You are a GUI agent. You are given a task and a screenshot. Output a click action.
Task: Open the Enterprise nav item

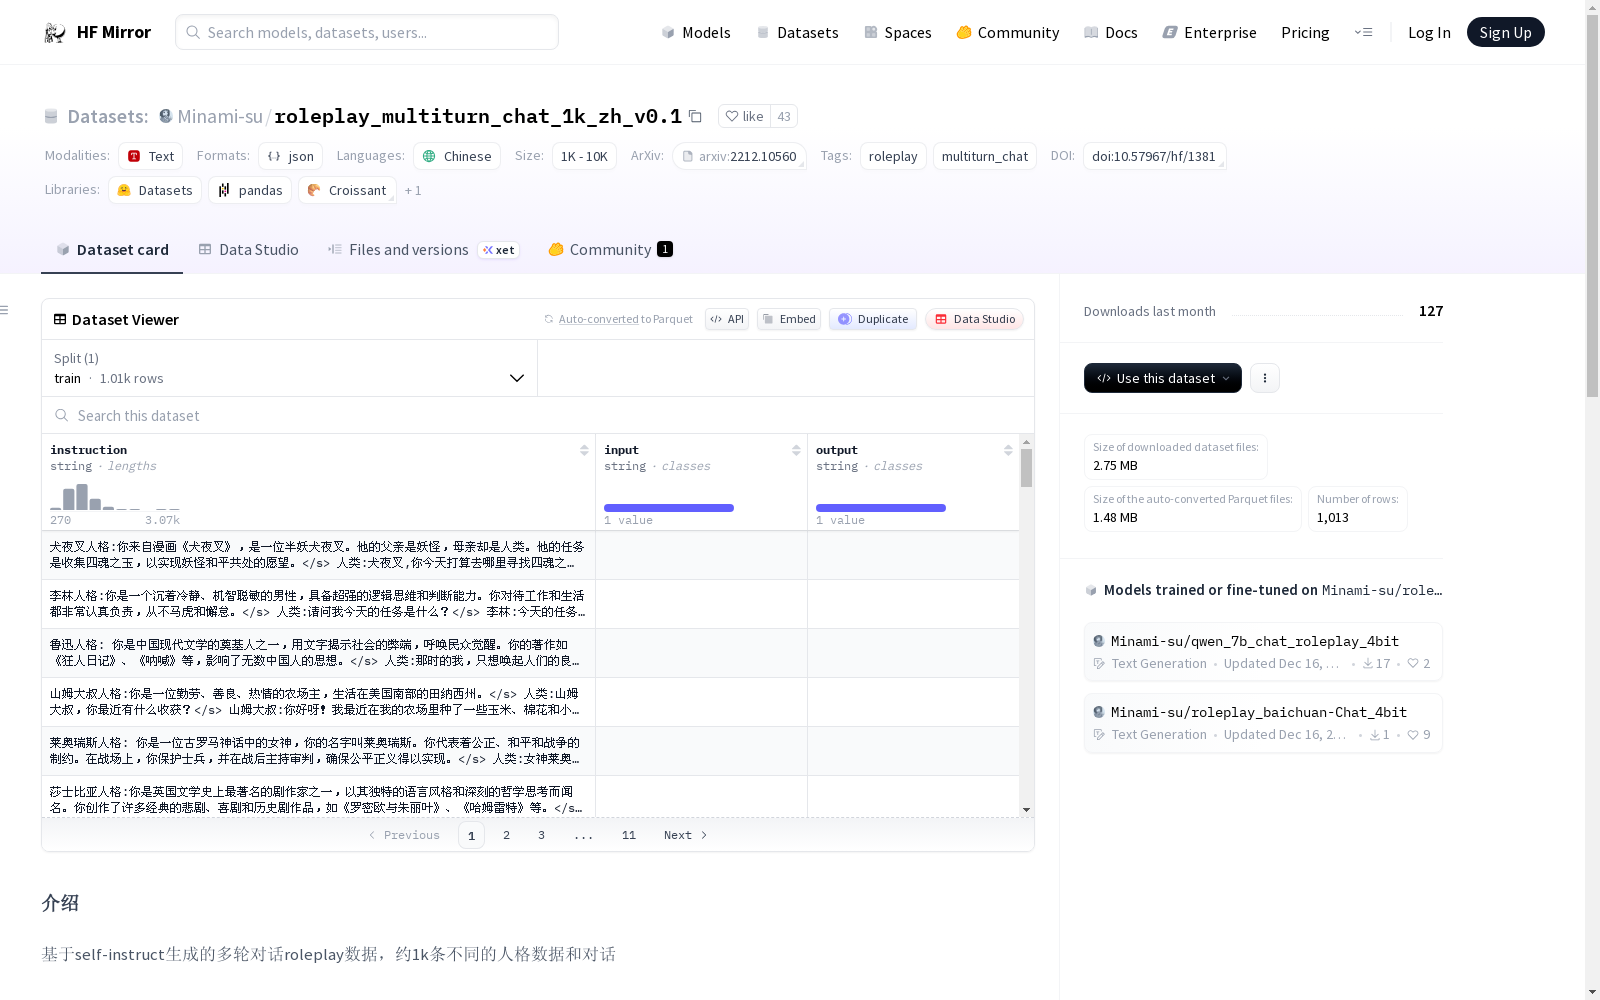click(1209, 32)
